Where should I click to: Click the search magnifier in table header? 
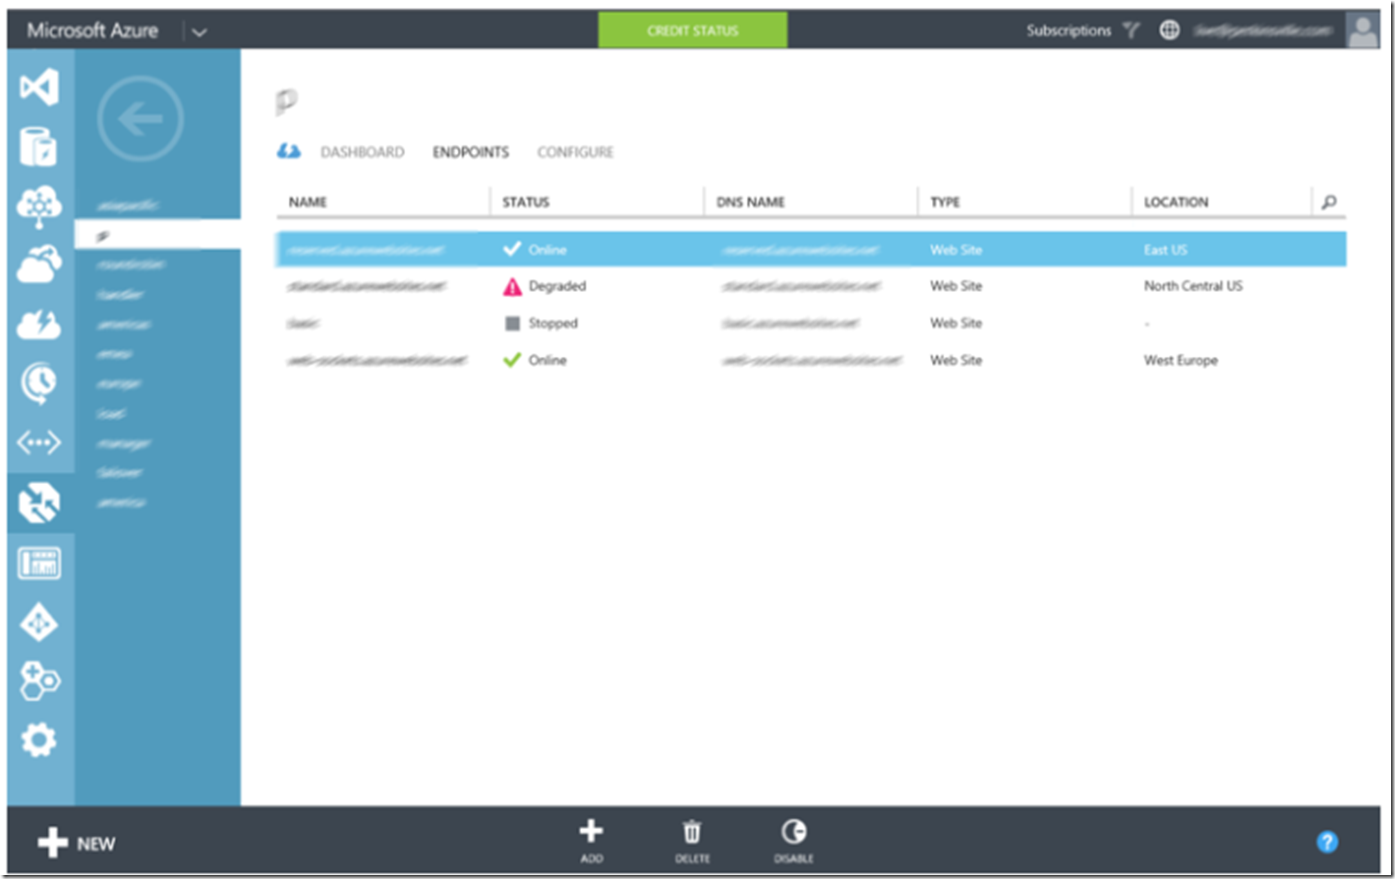coord(1328,202)
